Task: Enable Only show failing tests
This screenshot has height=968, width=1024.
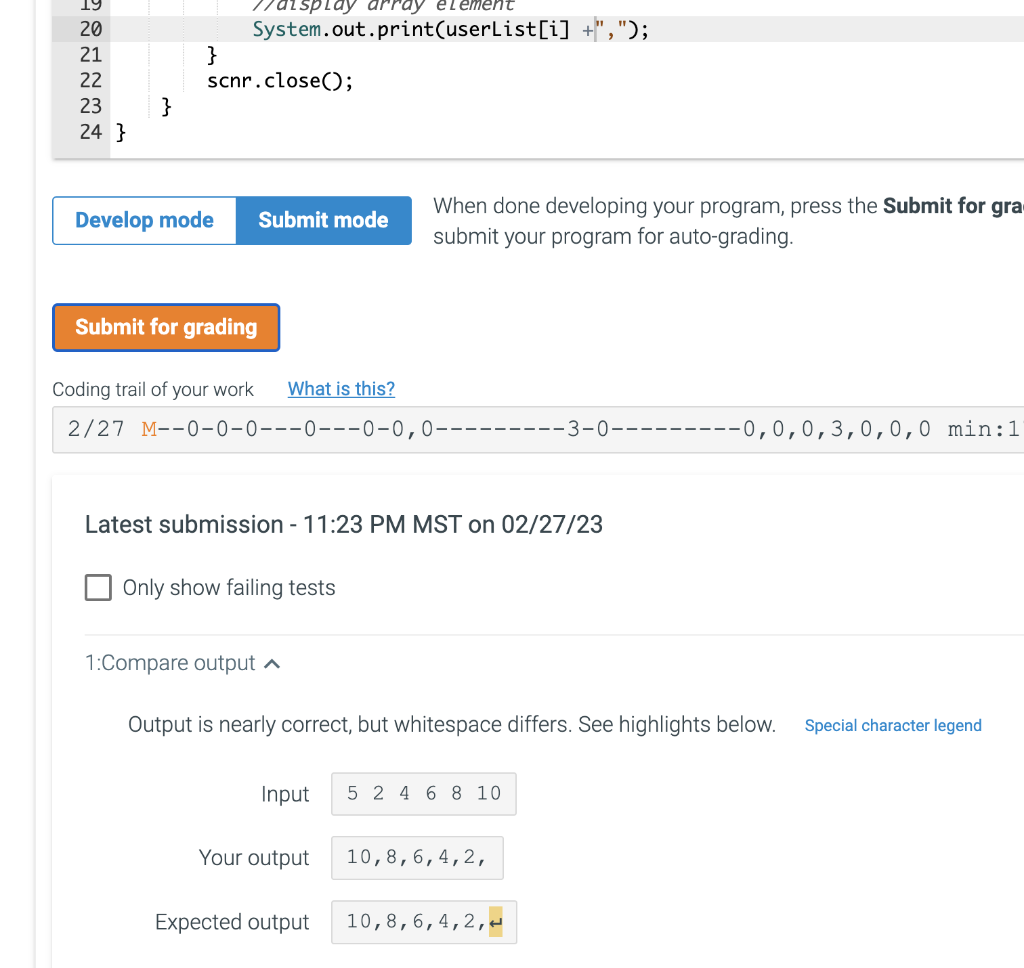Action: tap(98, 587)
